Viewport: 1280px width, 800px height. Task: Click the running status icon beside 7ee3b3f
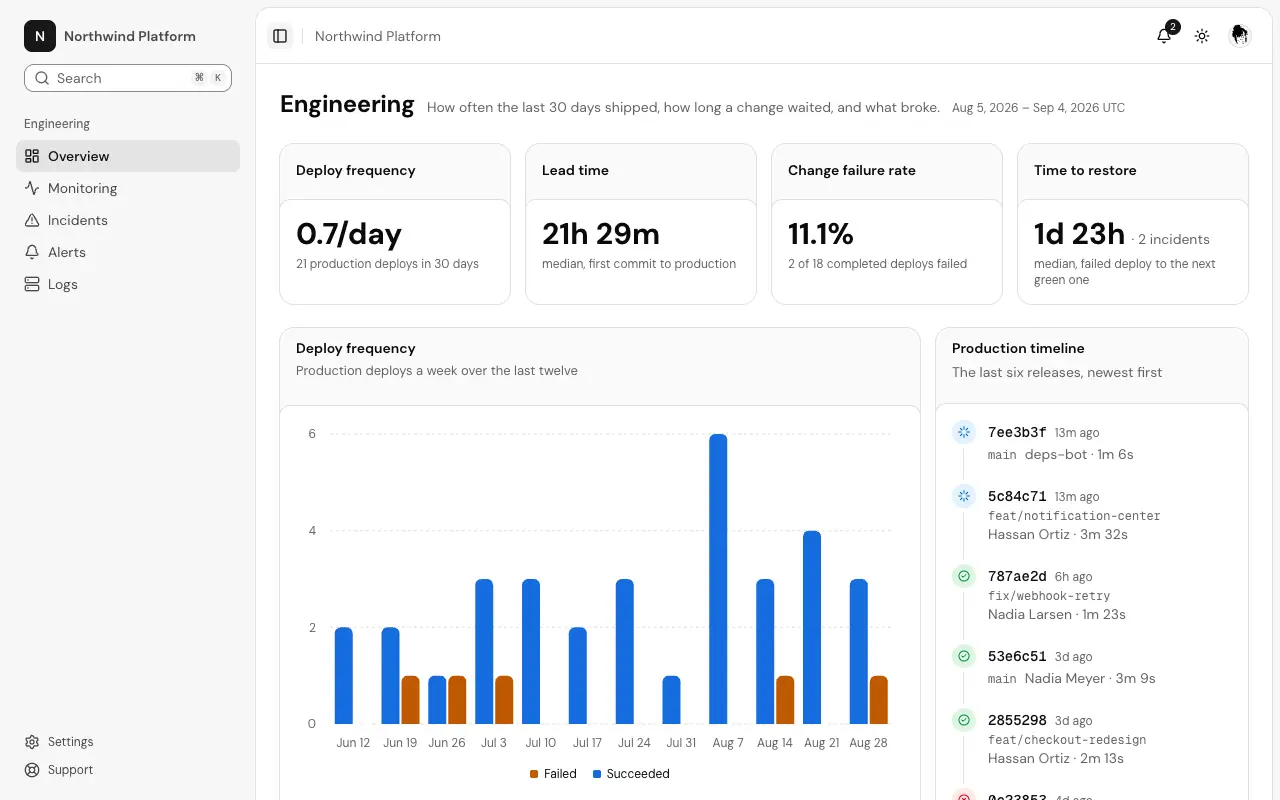pyautogui.click(x=964, y=432)
